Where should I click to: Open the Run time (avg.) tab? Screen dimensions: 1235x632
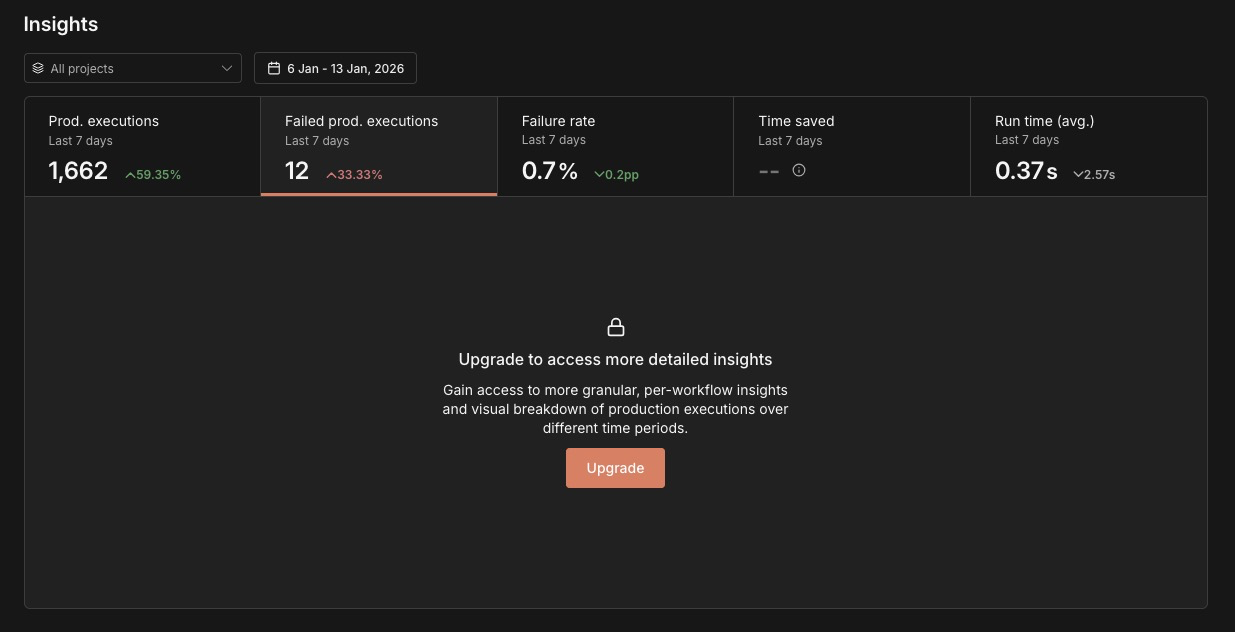pyautogui.click(x=1089, y=147)
